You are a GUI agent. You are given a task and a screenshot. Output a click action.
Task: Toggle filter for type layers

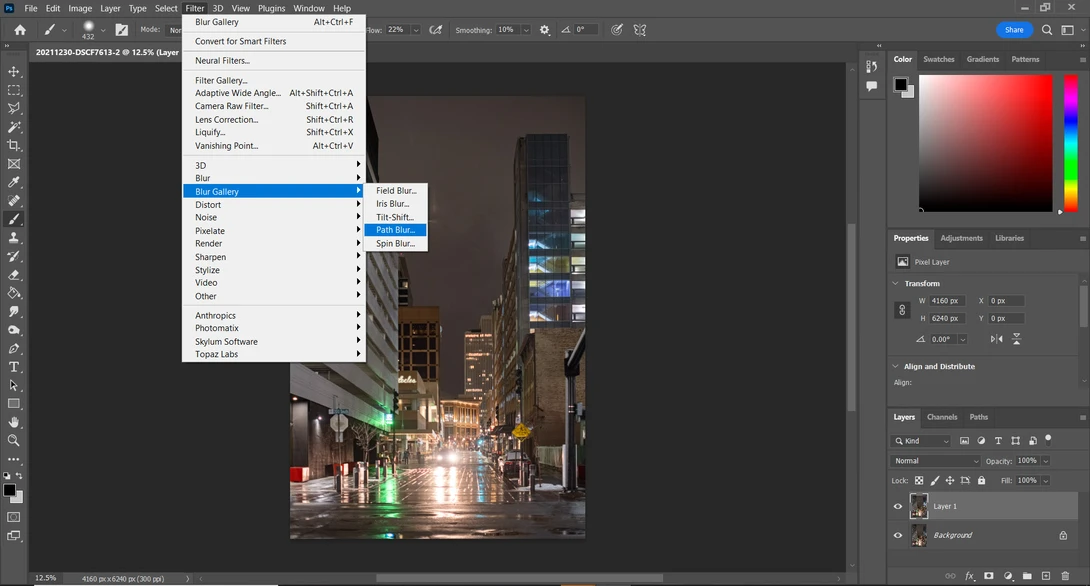click(998, 441)
